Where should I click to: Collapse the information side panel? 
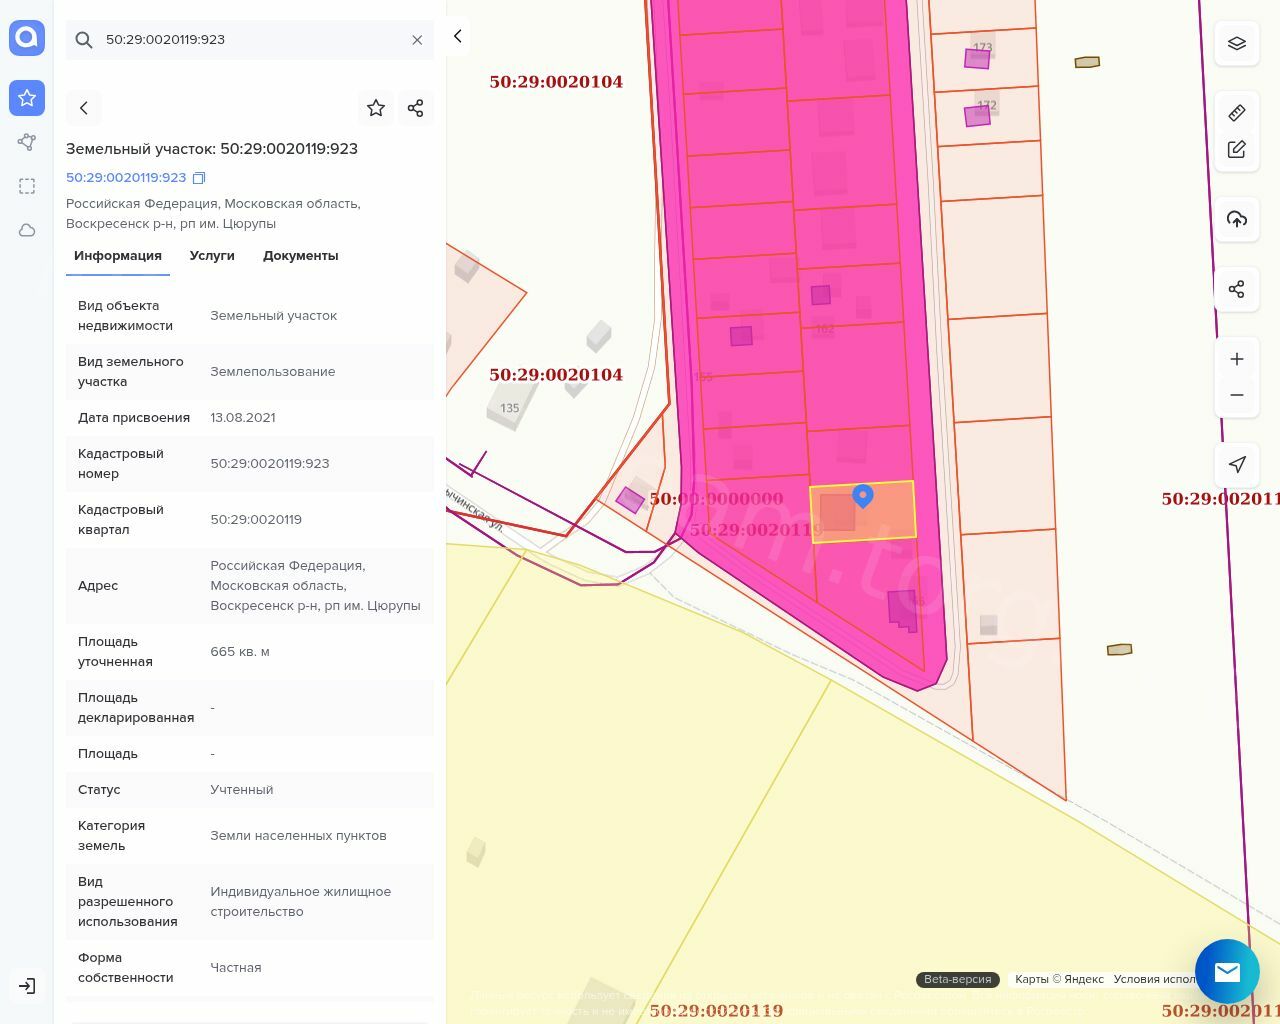(458, 36)
